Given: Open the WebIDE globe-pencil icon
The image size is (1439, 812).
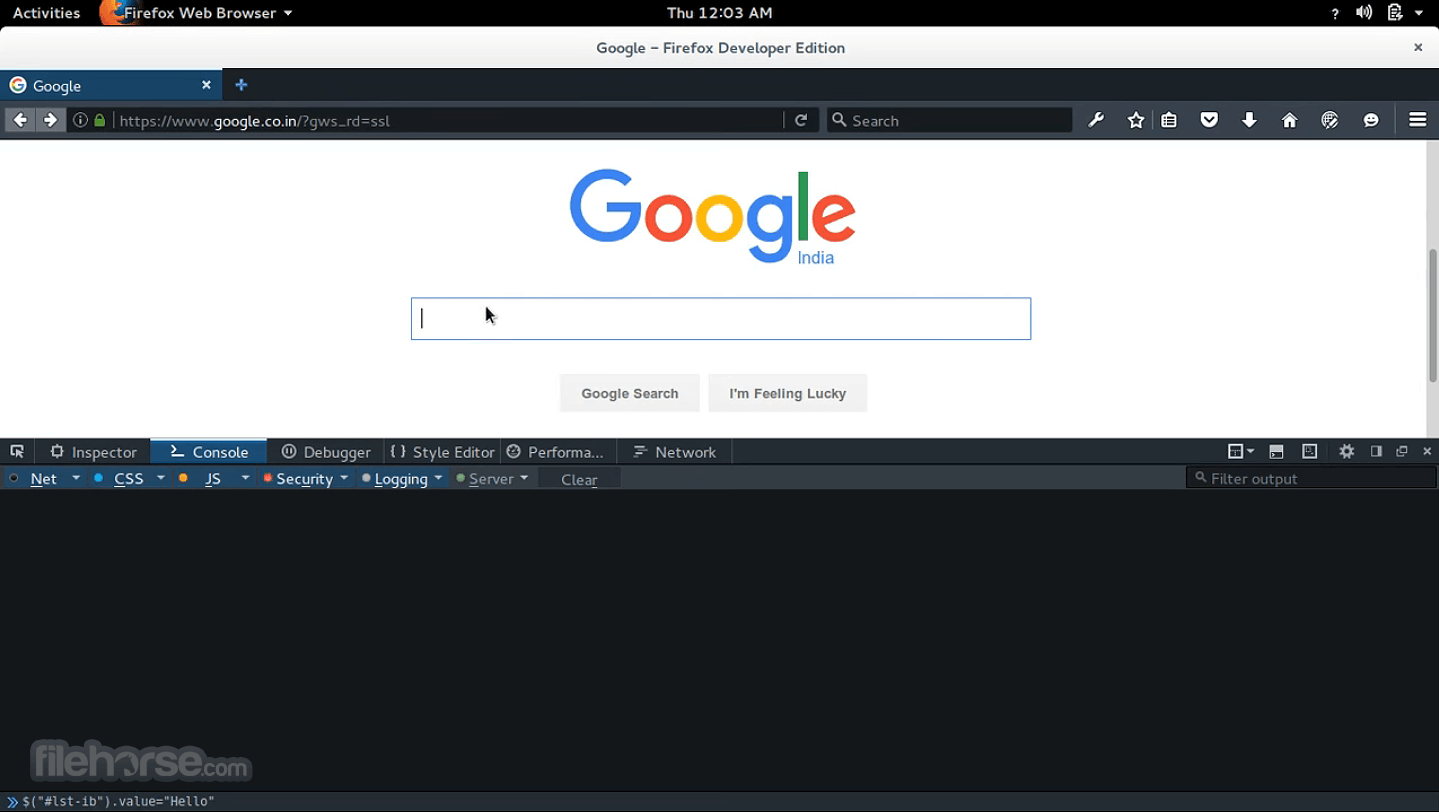Looking at the screenshot, I should 1329,120.
